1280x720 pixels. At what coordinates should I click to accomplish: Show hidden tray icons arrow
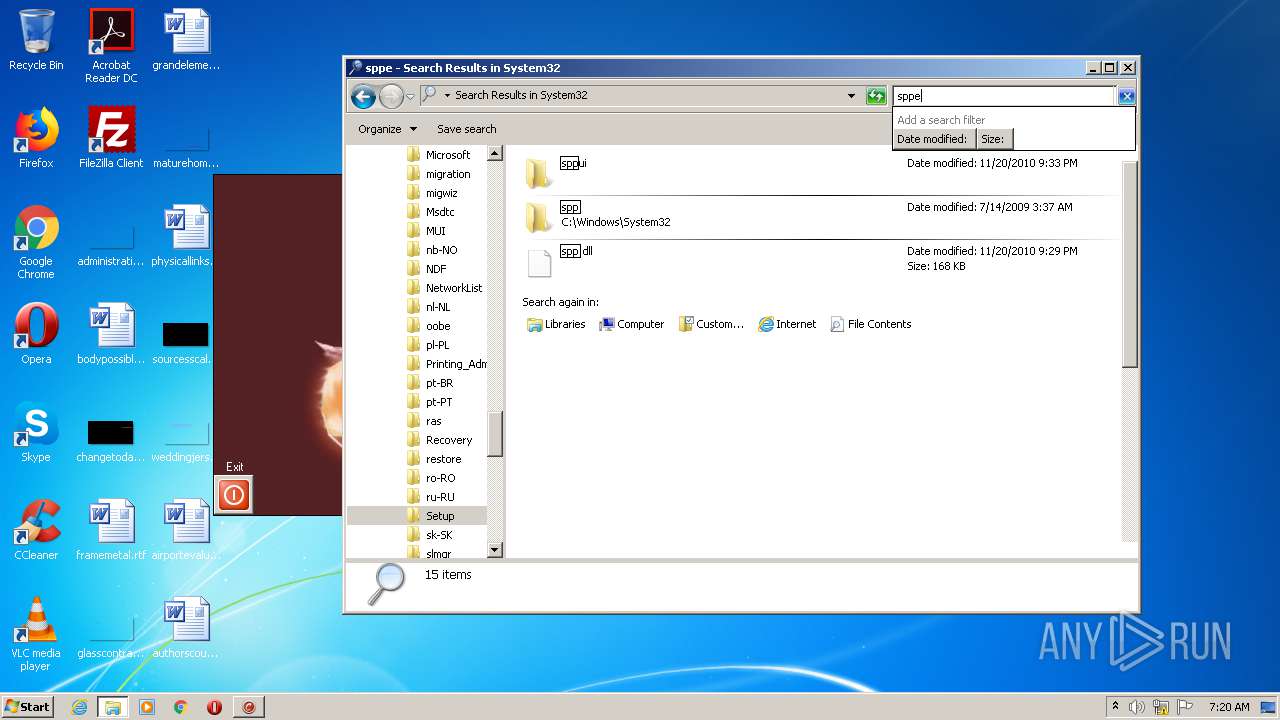point(1115,707)
